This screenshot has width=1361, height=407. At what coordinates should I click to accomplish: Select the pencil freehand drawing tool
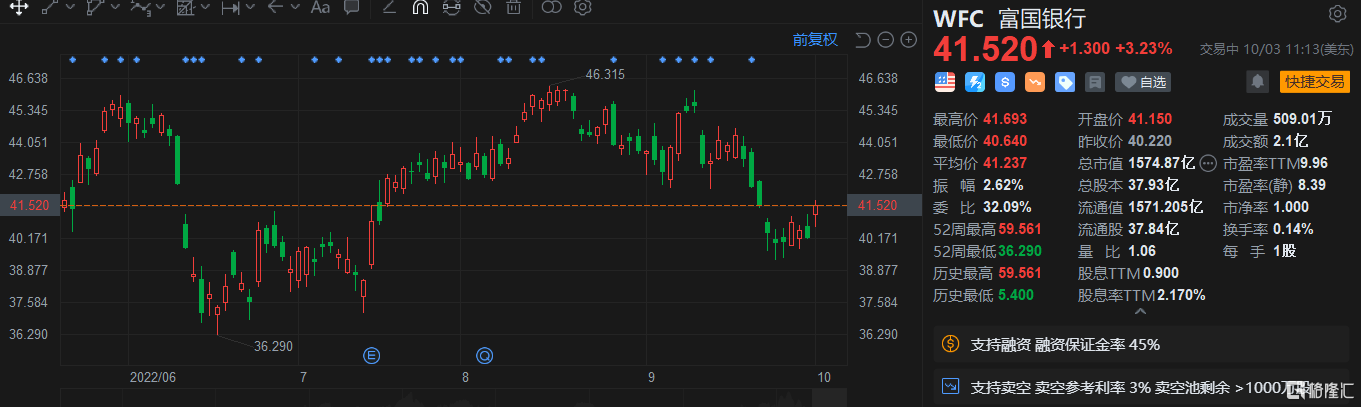390,8
